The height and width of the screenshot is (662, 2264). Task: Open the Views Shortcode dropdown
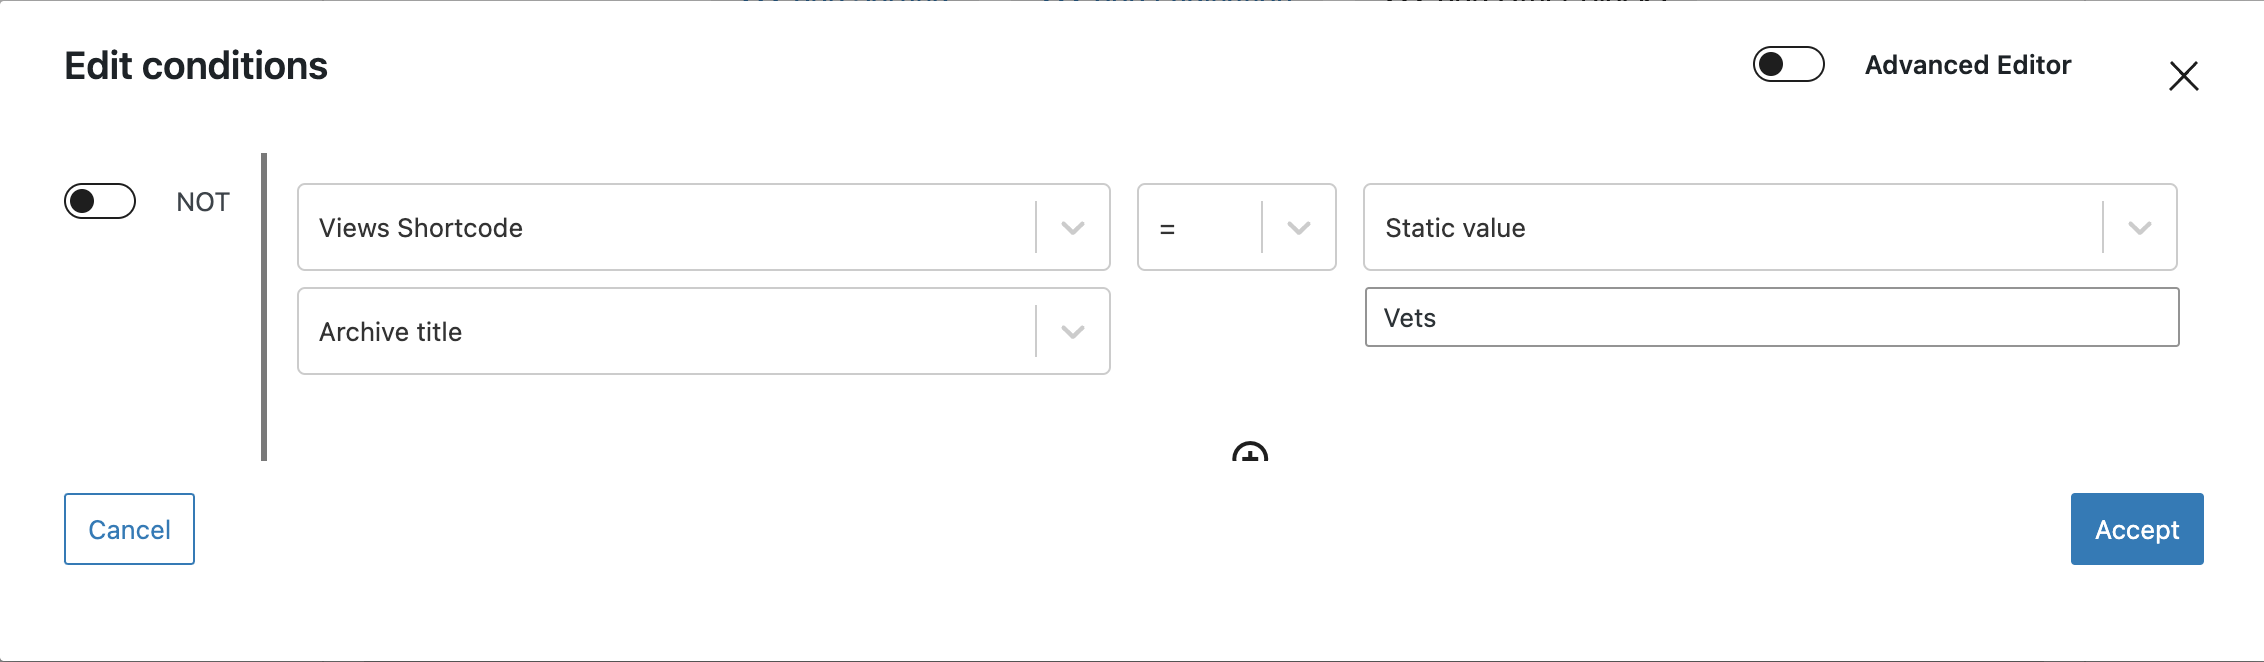click(704, 227)
